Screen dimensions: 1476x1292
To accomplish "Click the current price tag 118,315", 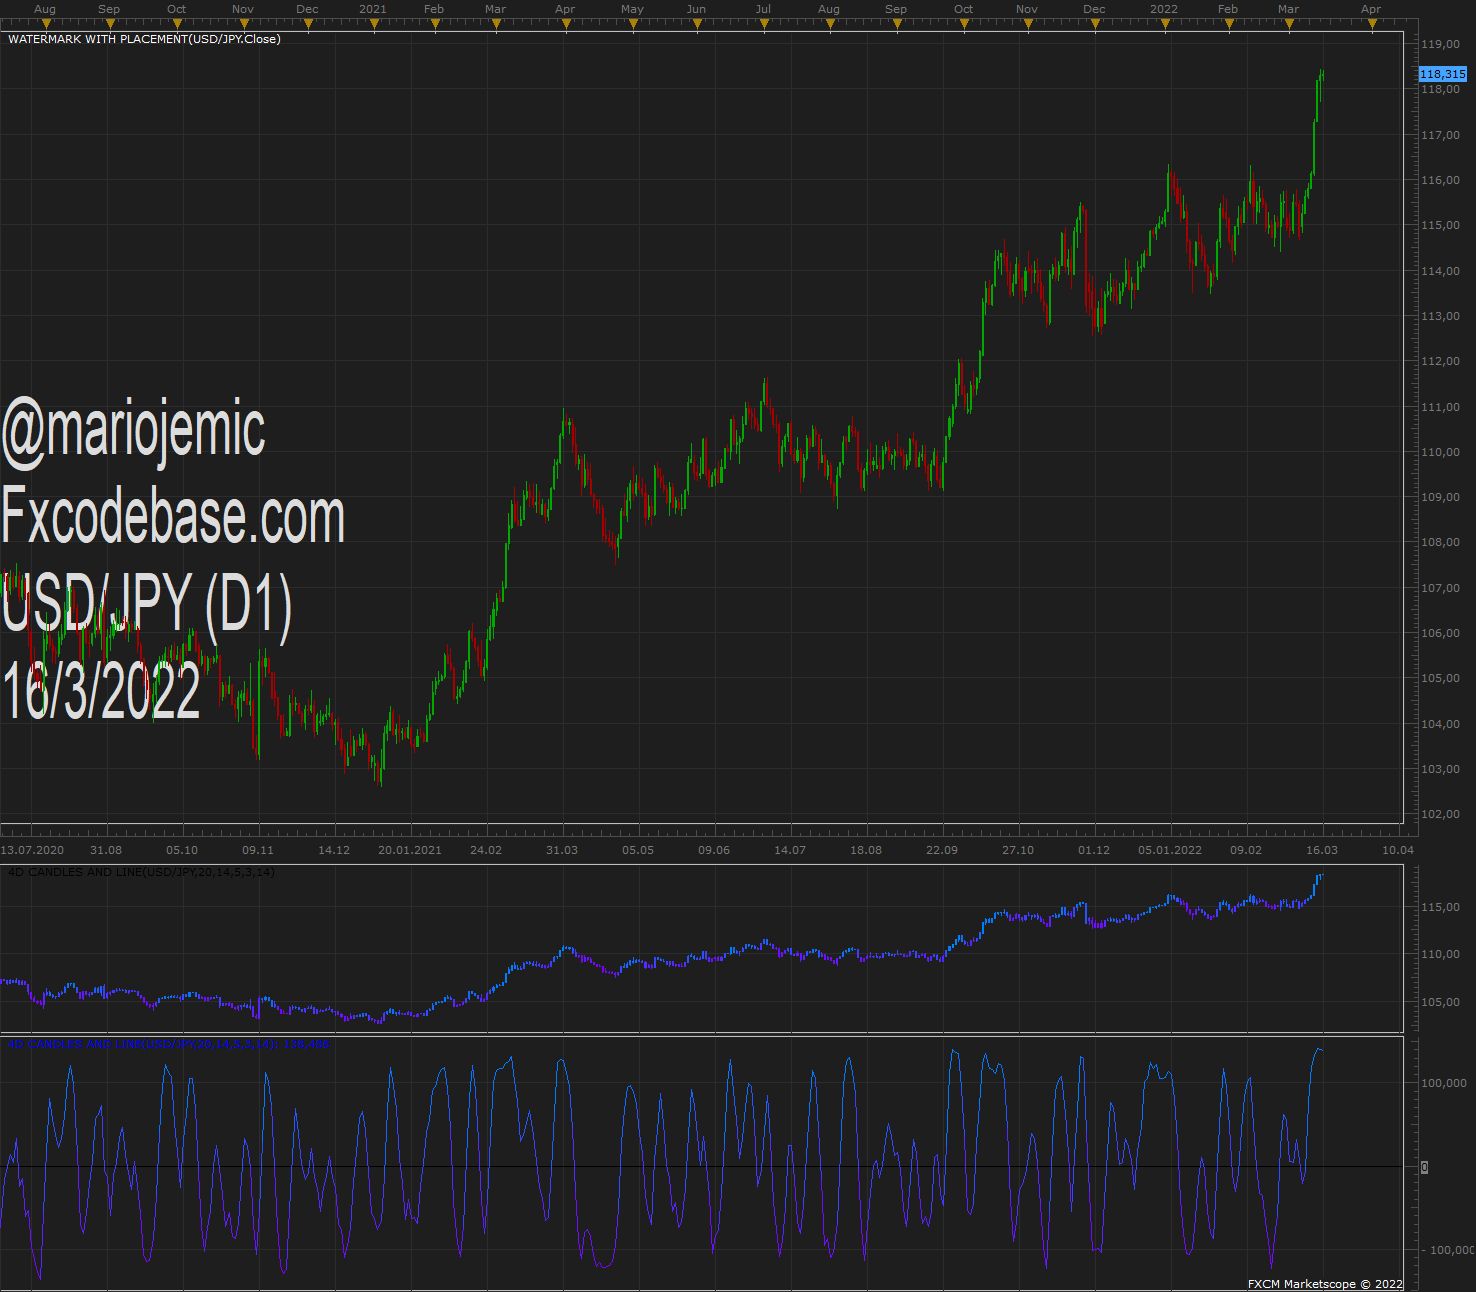I will (x=1443, y=74).
